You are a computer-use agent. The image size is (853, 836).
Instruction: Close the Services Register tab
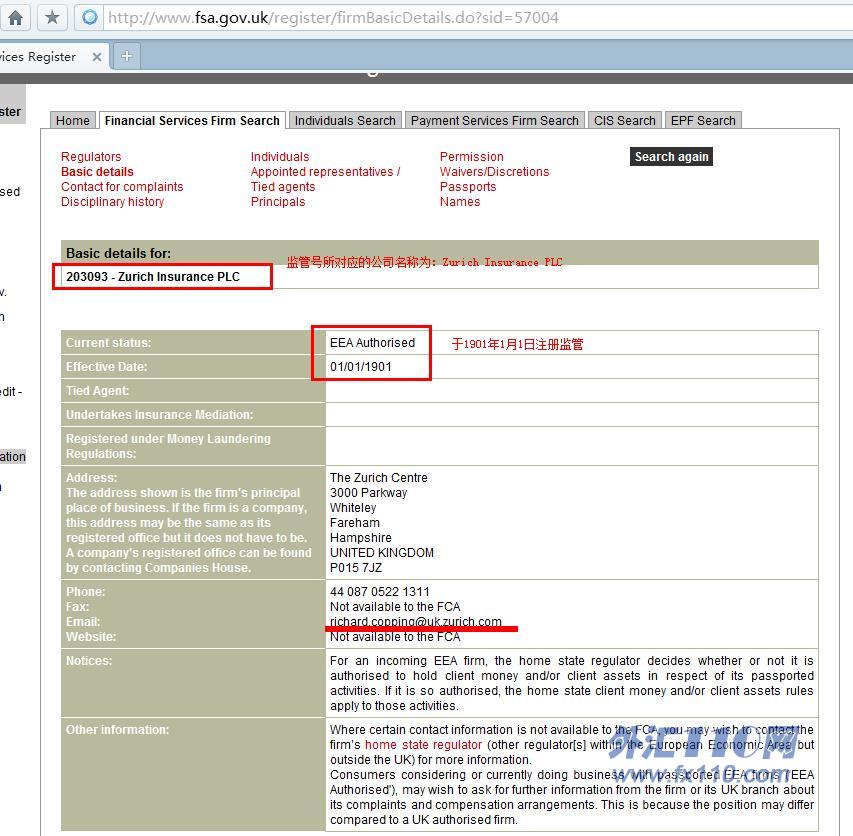[x=97, y=57]
